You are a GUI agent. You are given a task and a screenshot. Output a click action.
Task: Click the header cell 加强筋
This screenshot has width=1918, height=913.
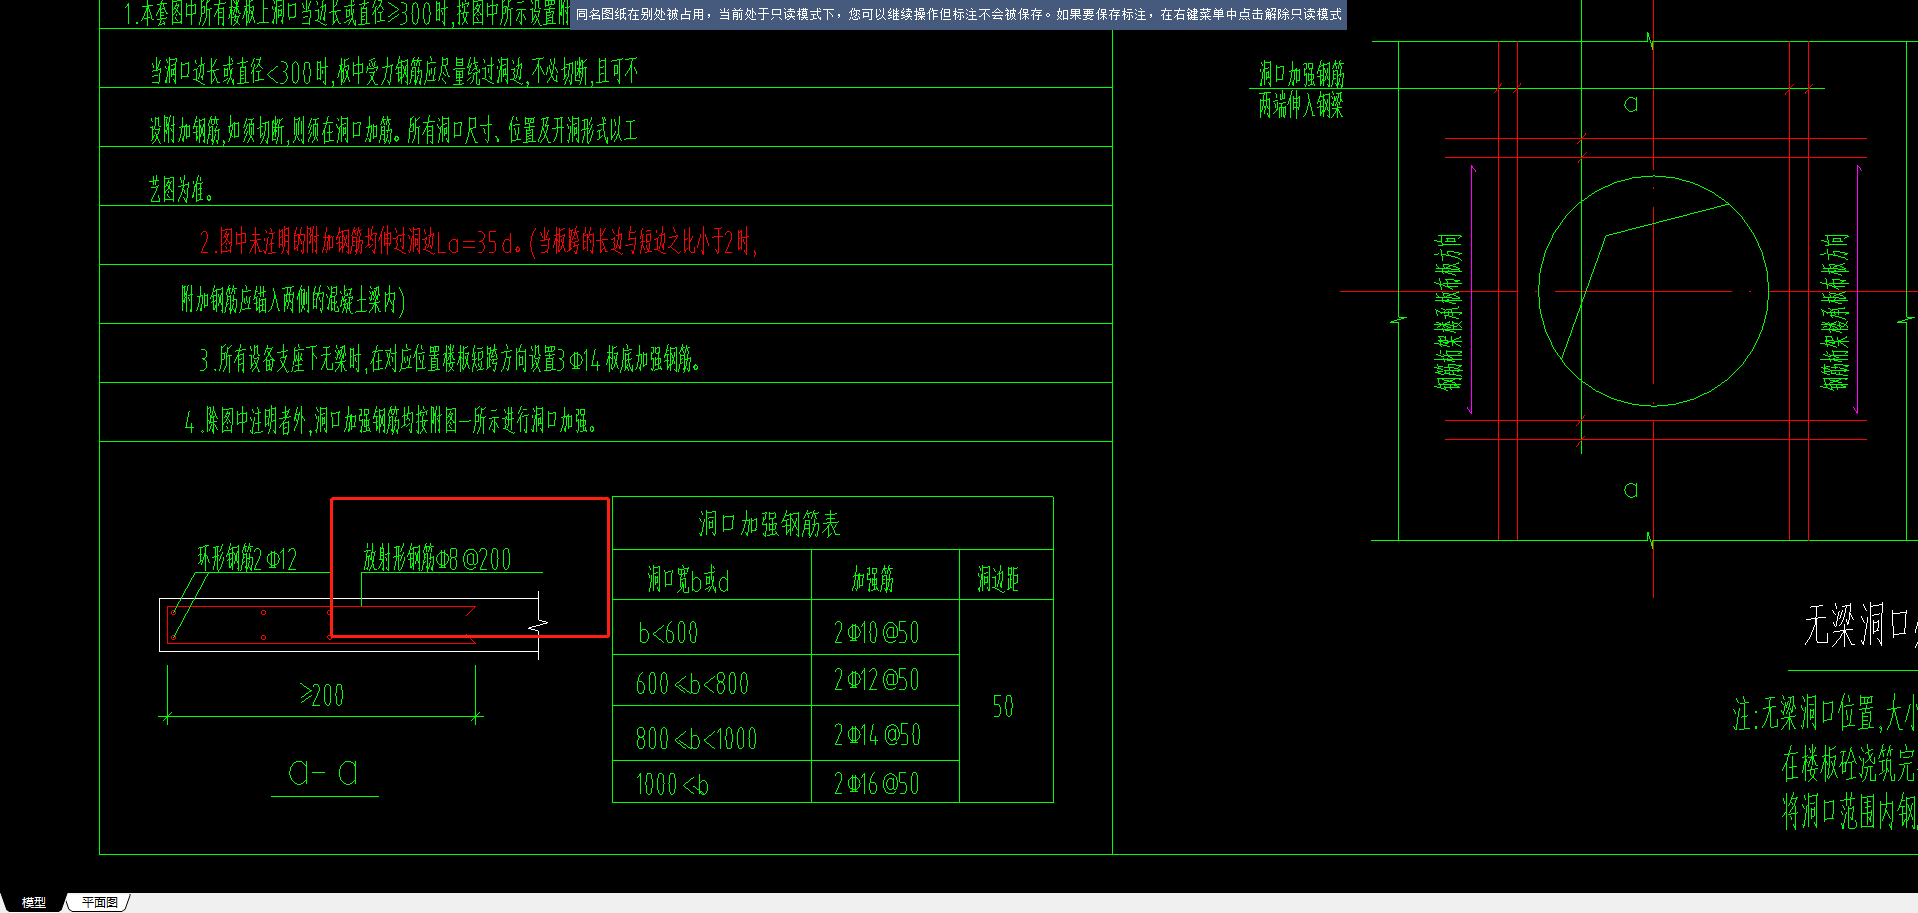click(x=873, y=579)
